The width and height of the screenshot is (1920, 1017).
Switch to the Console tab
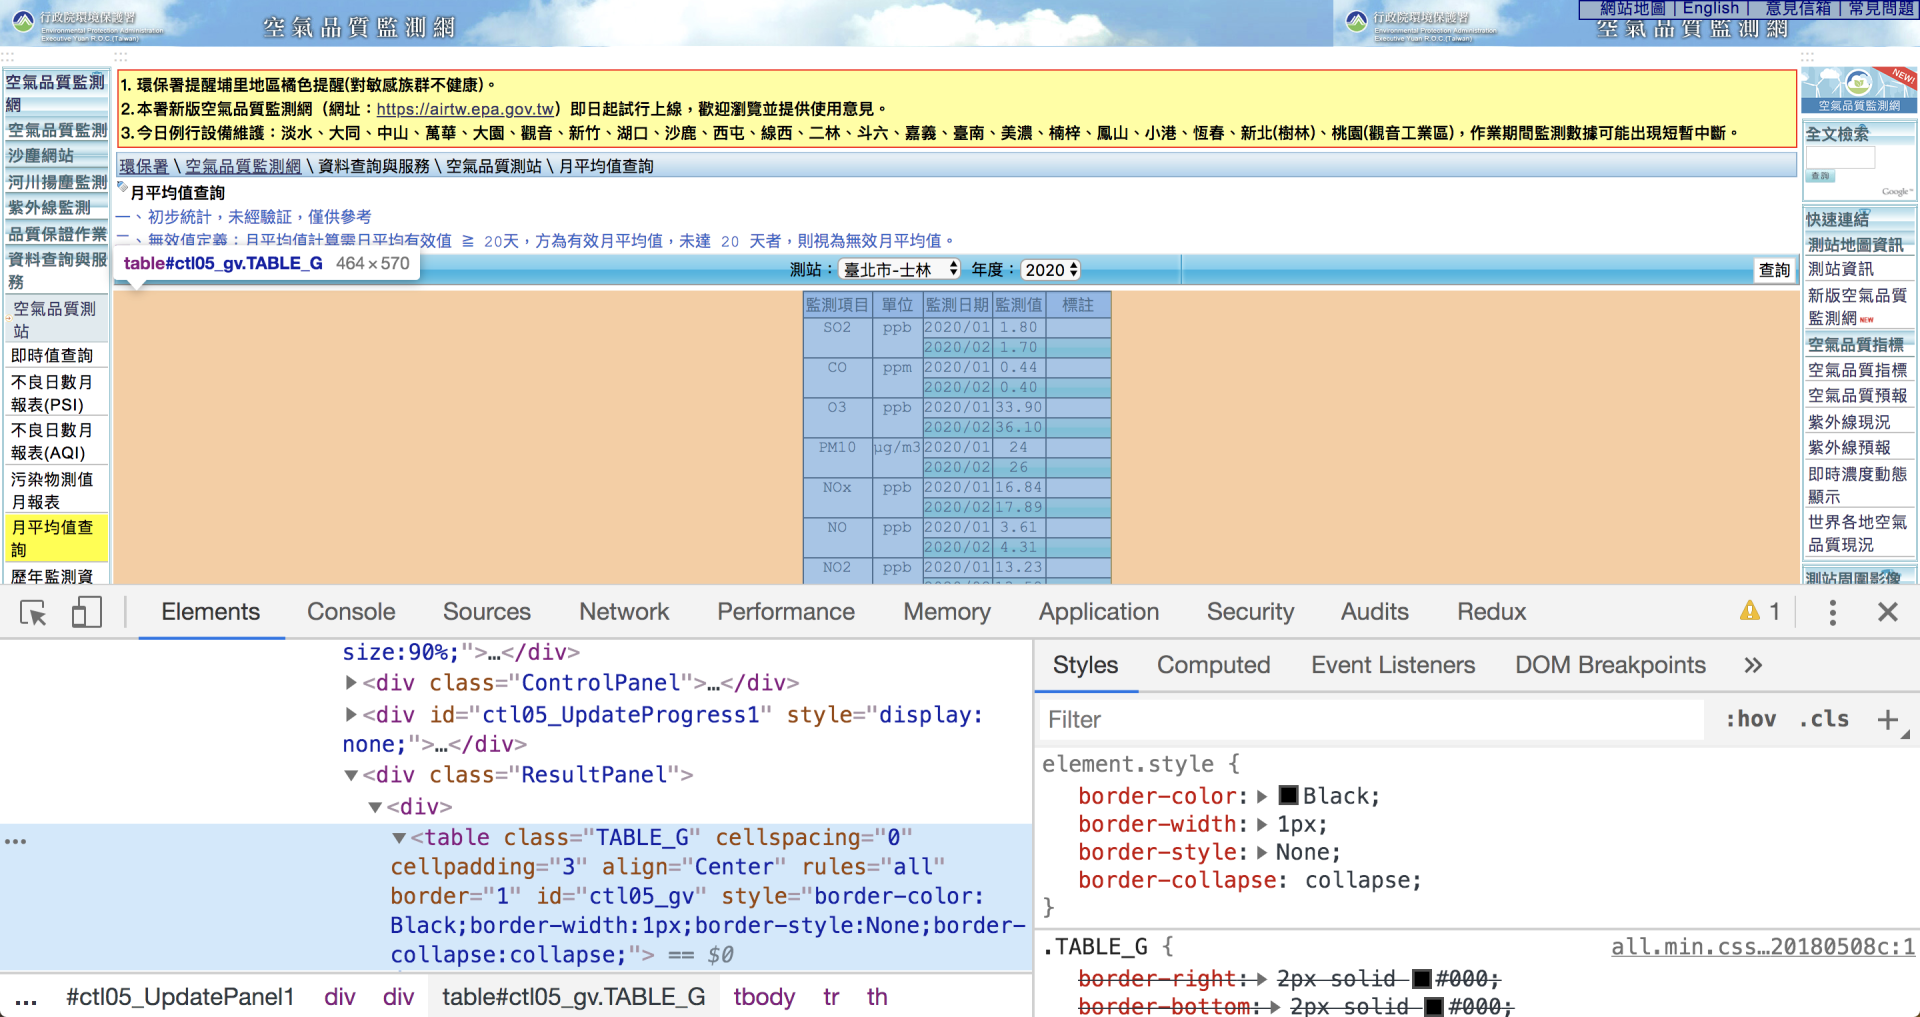(x=351, y=612)
